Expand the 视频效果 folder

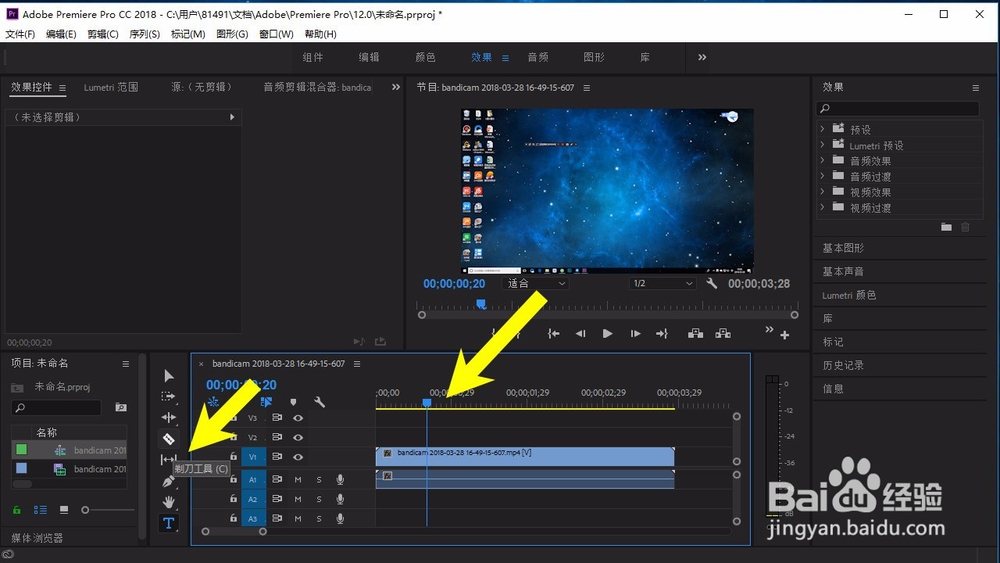coord(822,191)
